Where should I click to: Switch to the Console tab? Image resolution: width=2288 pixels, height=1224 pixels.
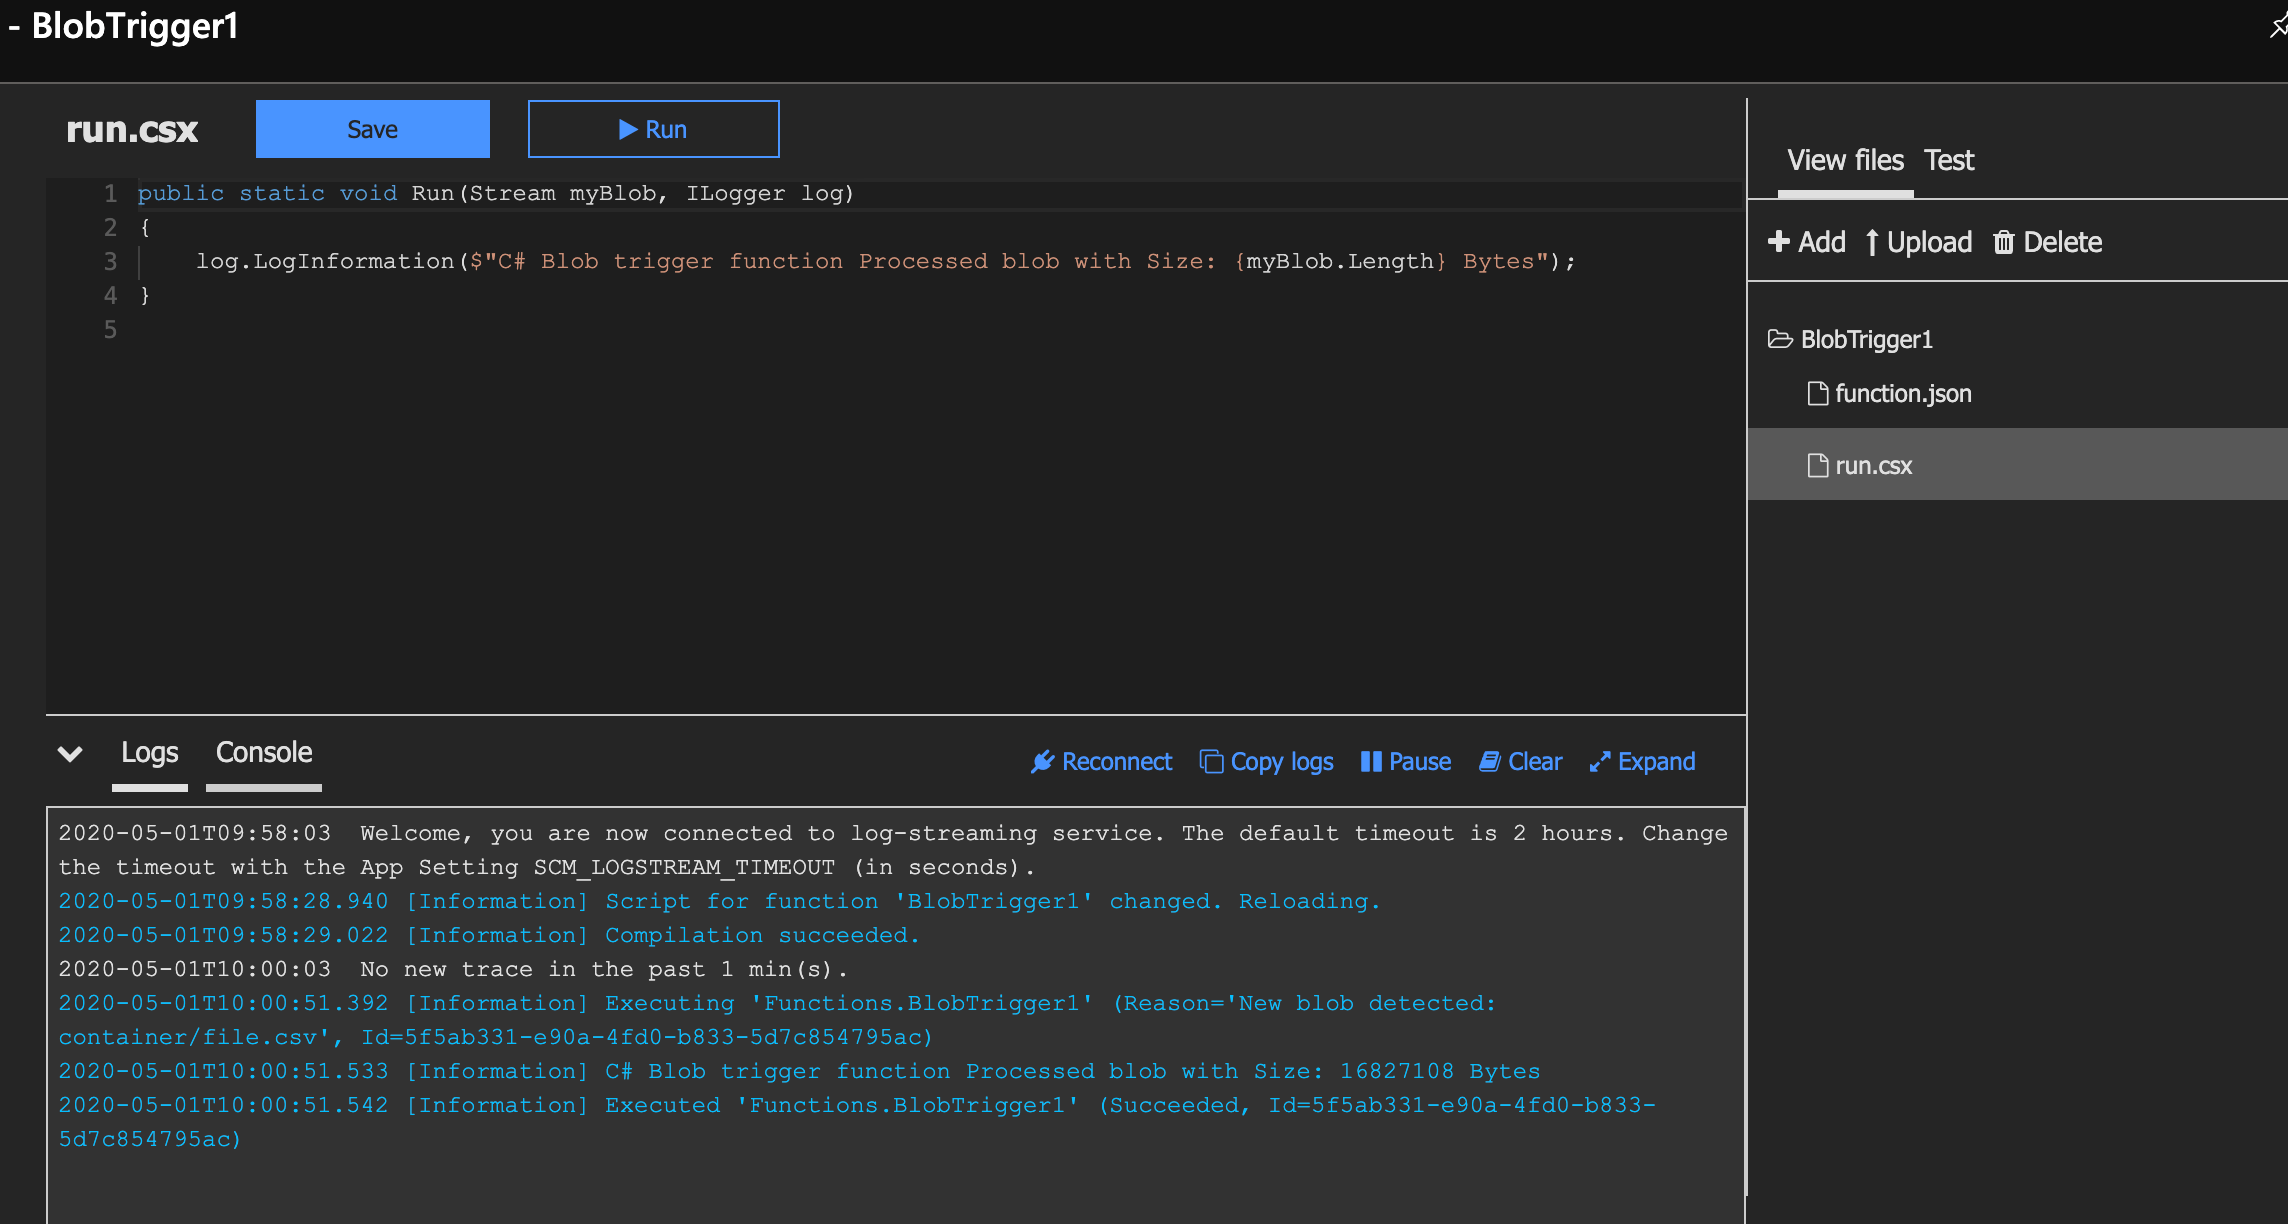click(x=264, y=752)
